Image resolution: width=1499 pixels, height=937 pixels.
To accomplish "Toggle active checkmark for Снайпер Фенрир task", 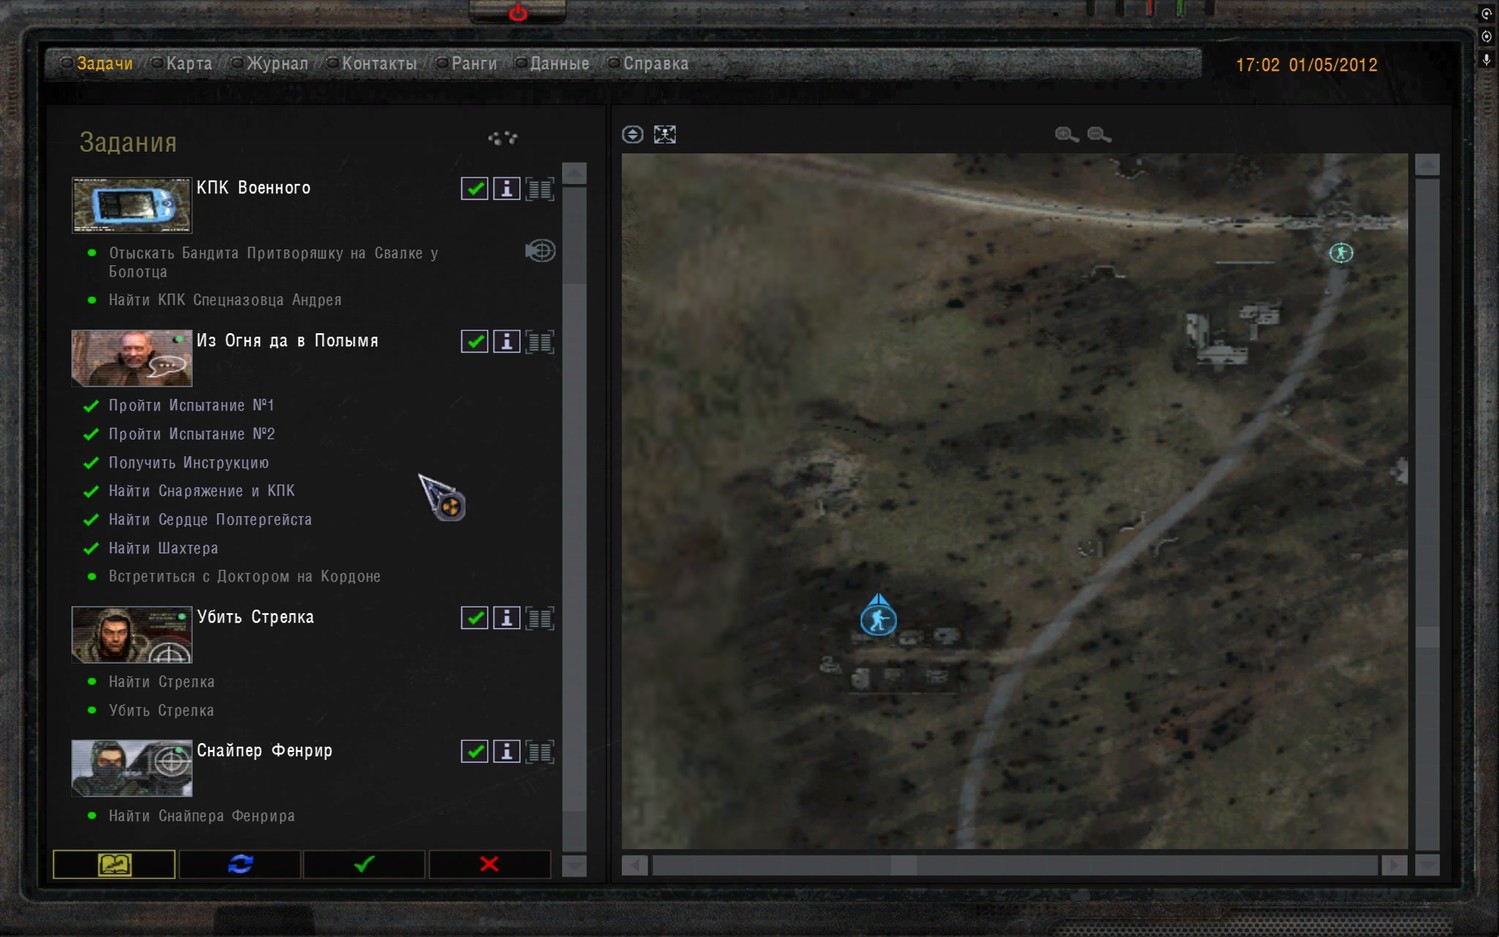I will (474, 751).
